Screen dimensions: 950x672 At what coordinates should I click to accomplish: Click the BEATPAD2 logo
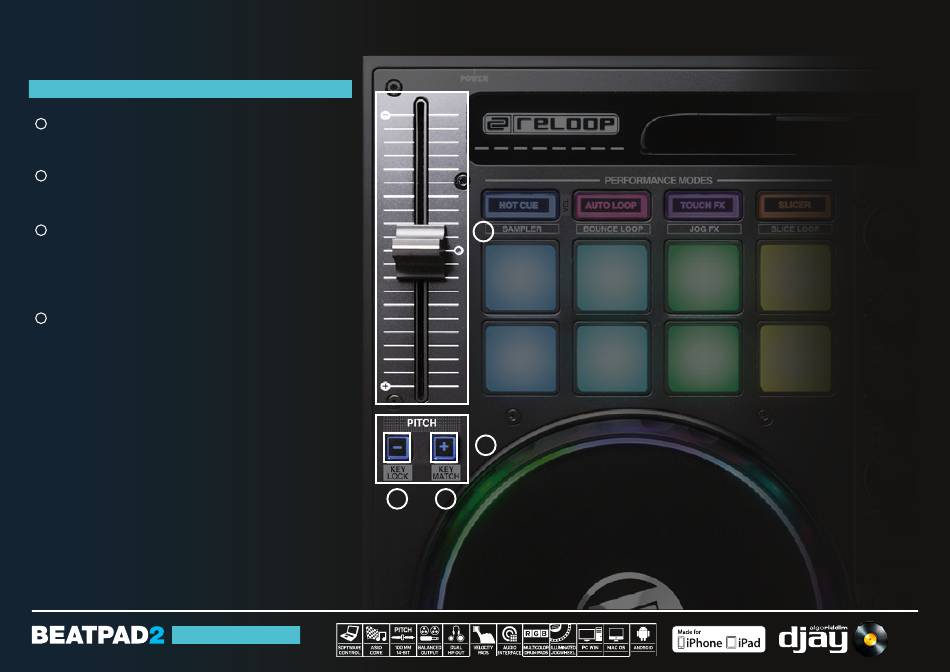(x=98, y=635)
